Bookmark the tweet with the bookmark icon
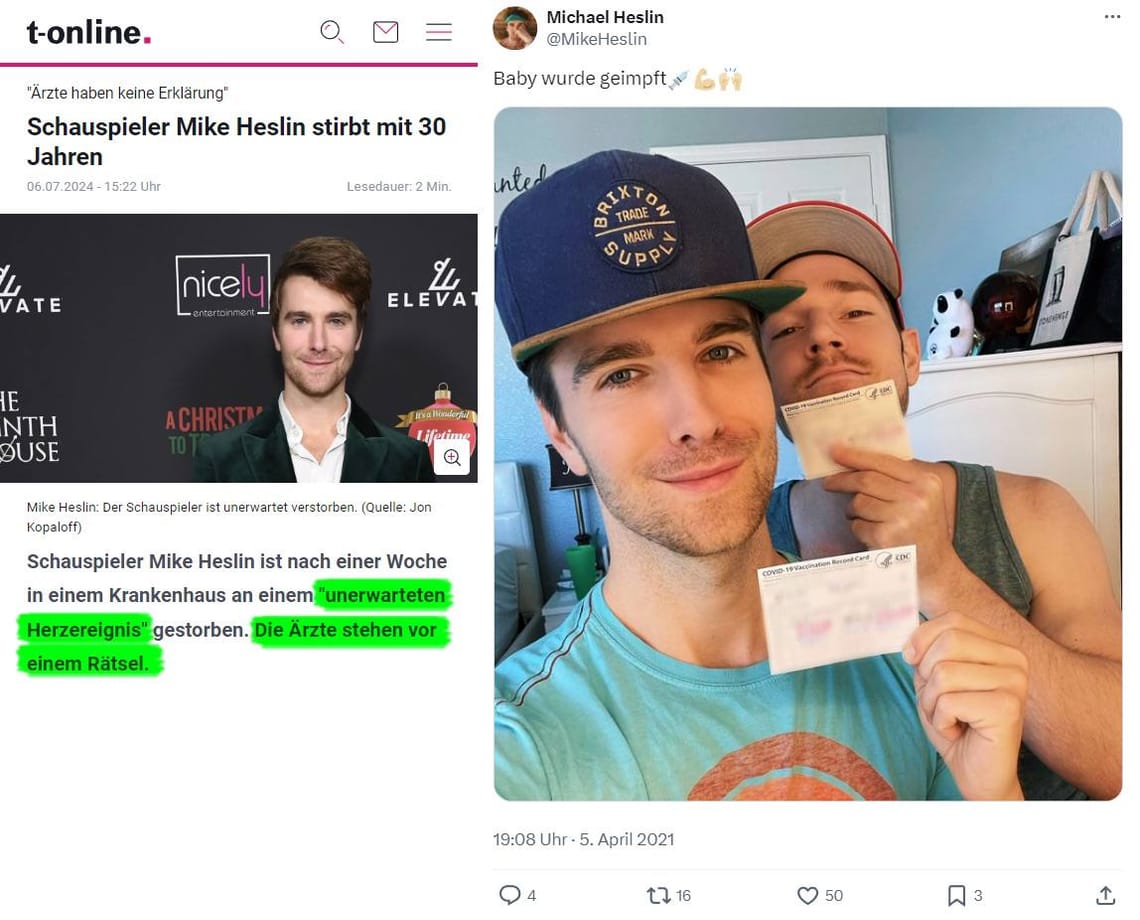 (x=957, y=895)
